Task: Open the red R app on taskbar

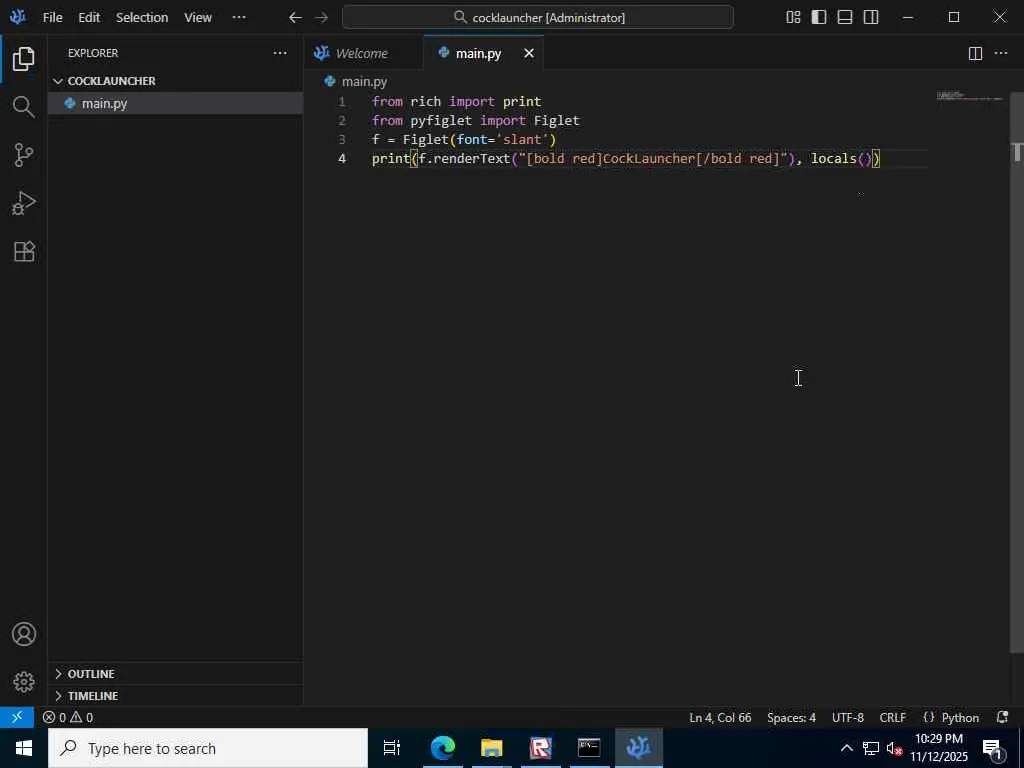Action: [x=540, y=748]
